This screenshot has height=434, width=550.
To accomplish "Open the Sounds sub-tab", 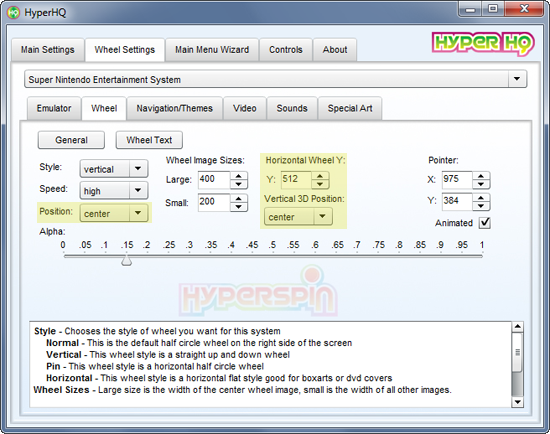I will coord(292,108).
